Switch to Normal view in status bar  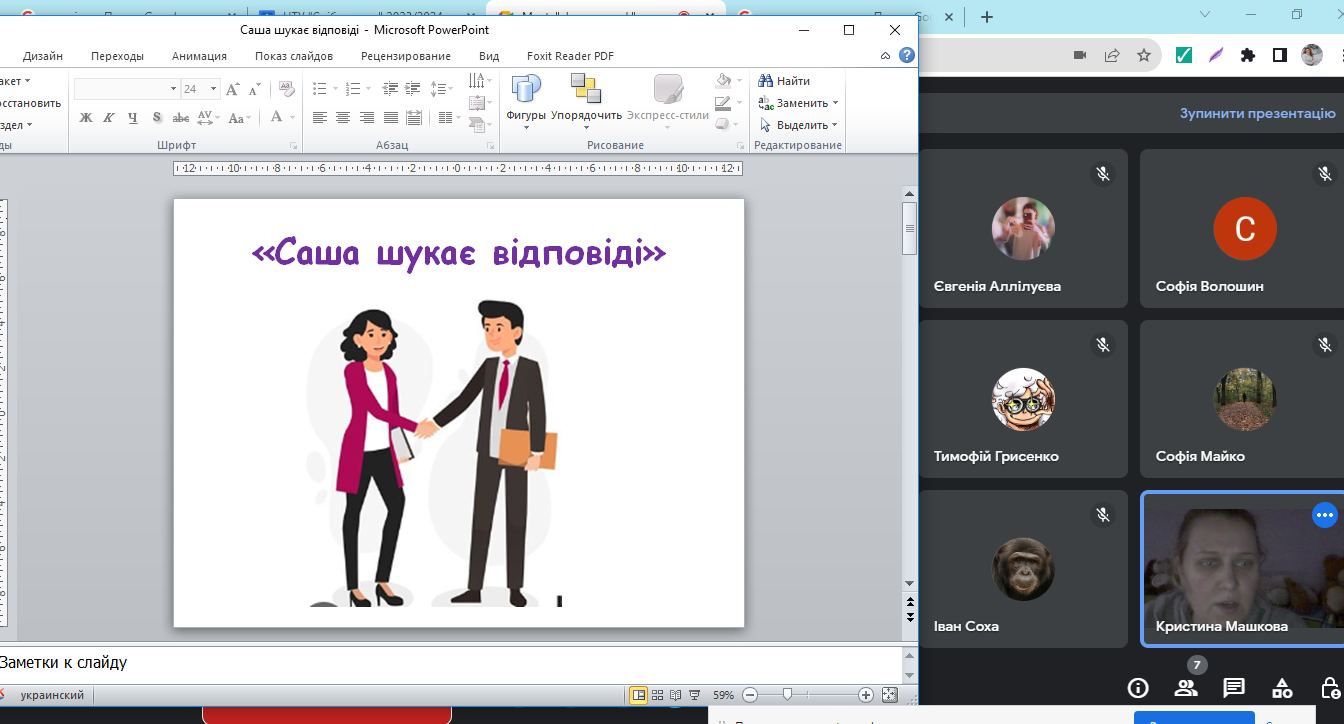click(638, 695)
